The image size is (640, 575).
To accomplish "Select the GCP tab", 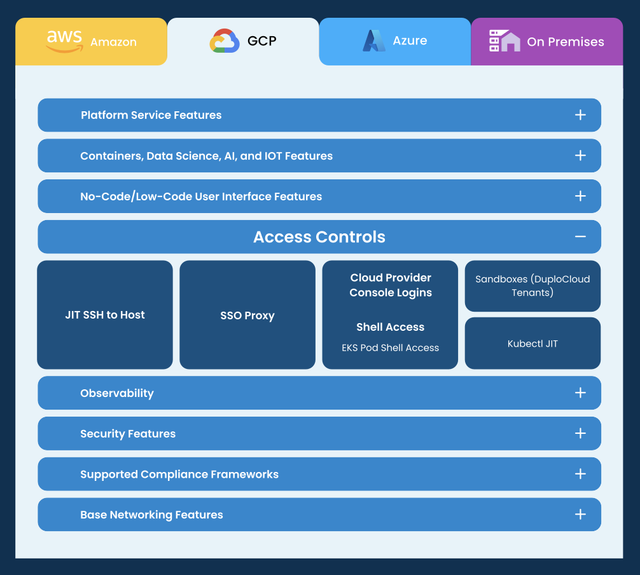I will (243, 41).
